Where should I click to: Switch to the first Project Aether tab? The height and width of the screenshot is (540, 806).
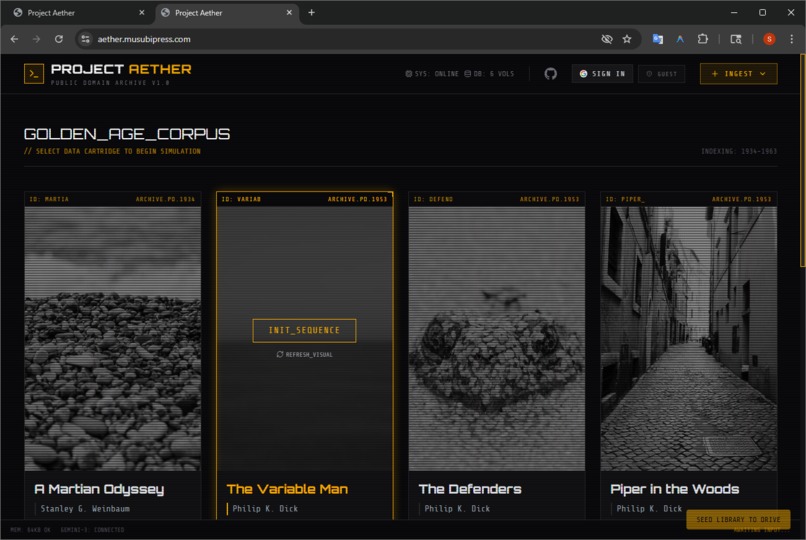(78, 13)
